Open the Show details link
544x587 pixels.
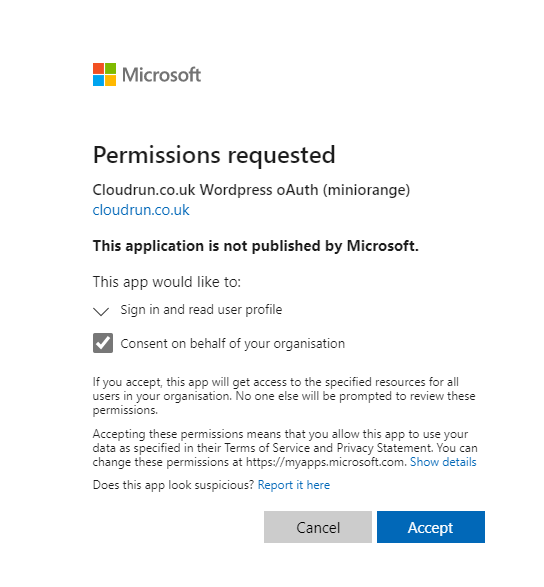click(x=443, y=462)
